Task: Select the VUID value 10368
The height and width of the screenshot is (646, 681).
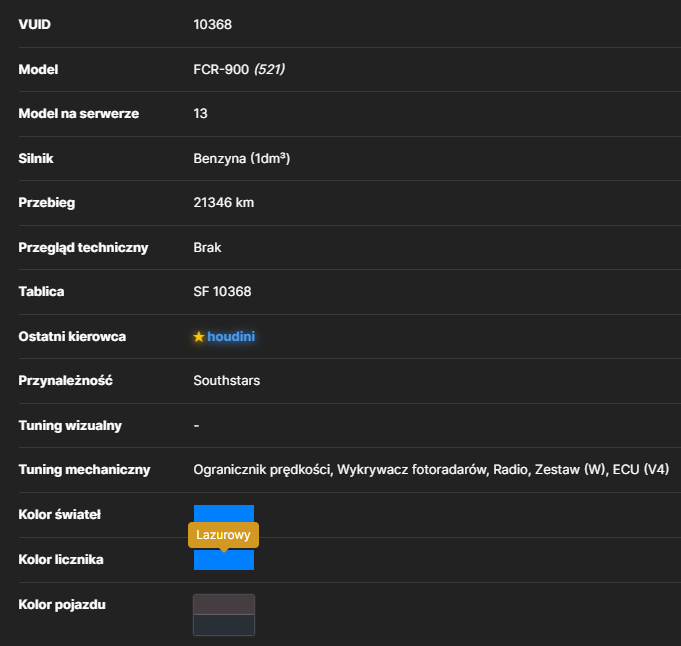Action: [x=212, y=24]
